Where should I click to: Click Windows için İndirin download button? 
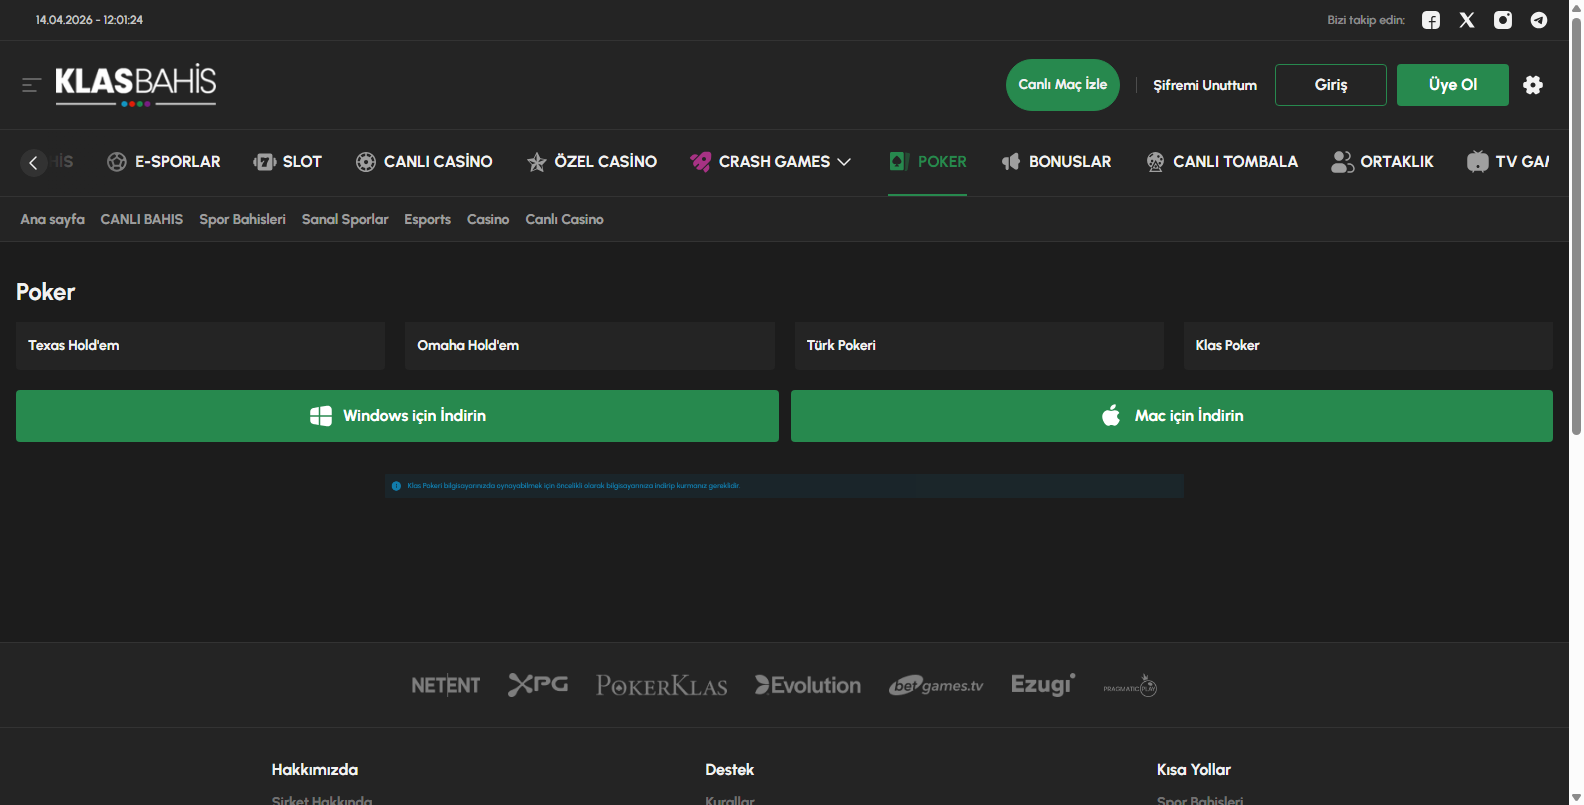397,416
